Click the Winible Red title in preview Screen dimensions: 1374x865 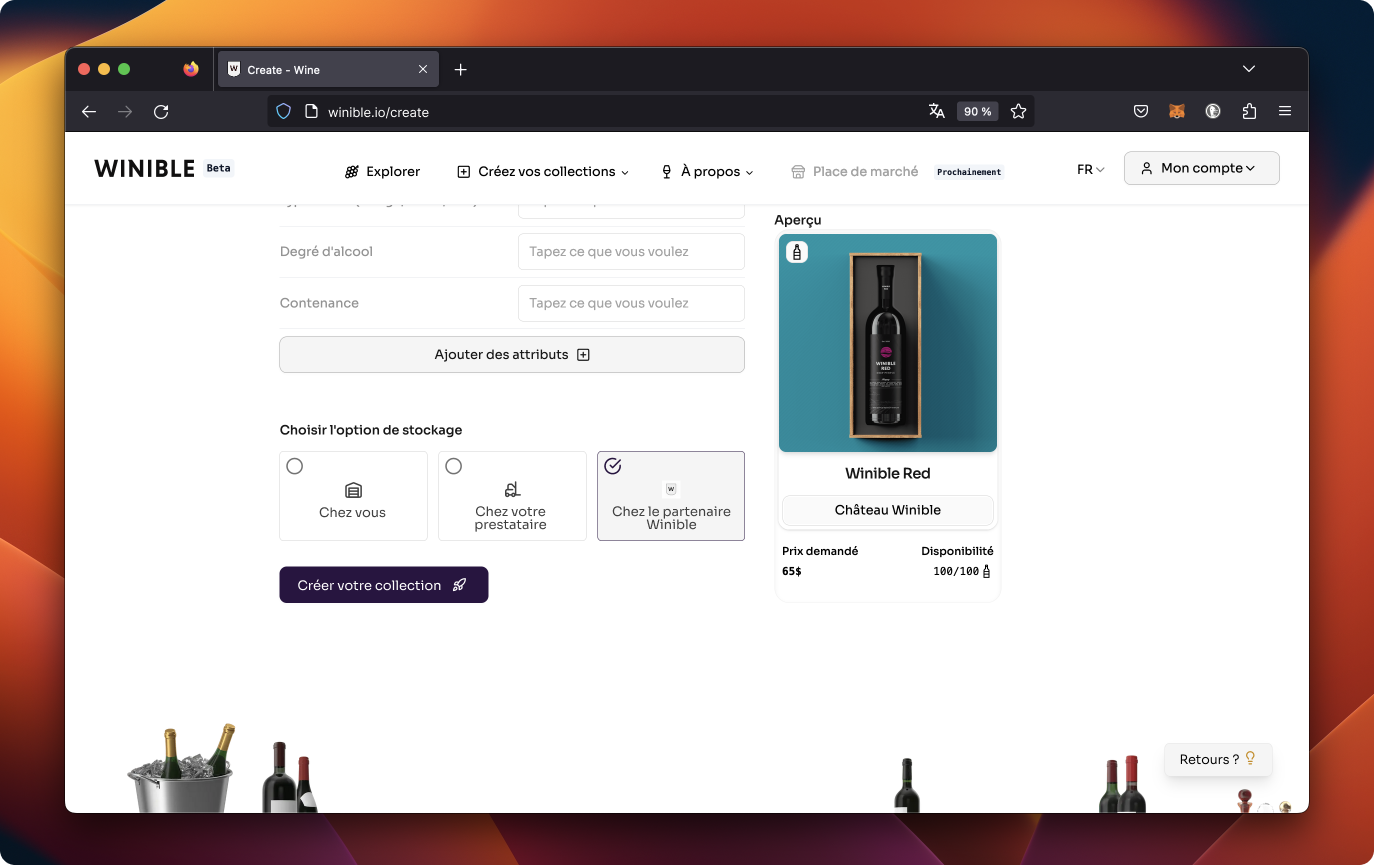[x=888, y=473]
